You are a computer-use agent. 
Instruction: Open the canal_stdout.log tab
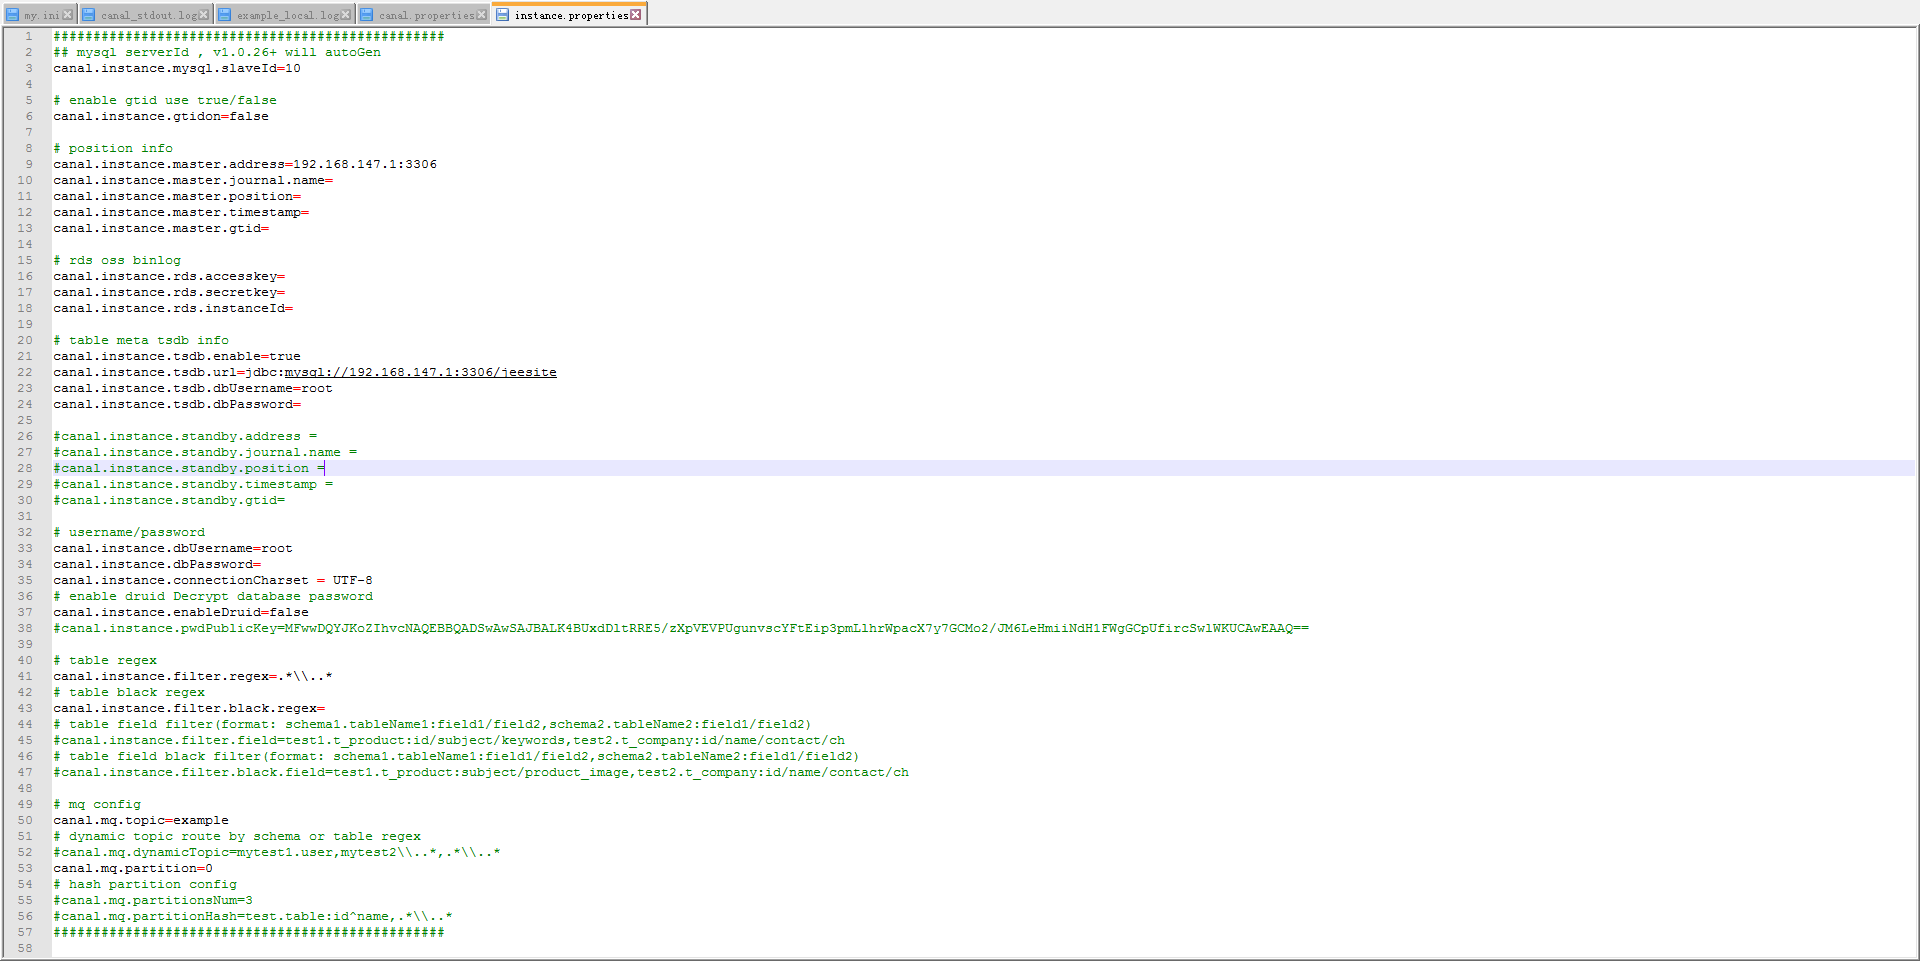[x=145, y=15]
